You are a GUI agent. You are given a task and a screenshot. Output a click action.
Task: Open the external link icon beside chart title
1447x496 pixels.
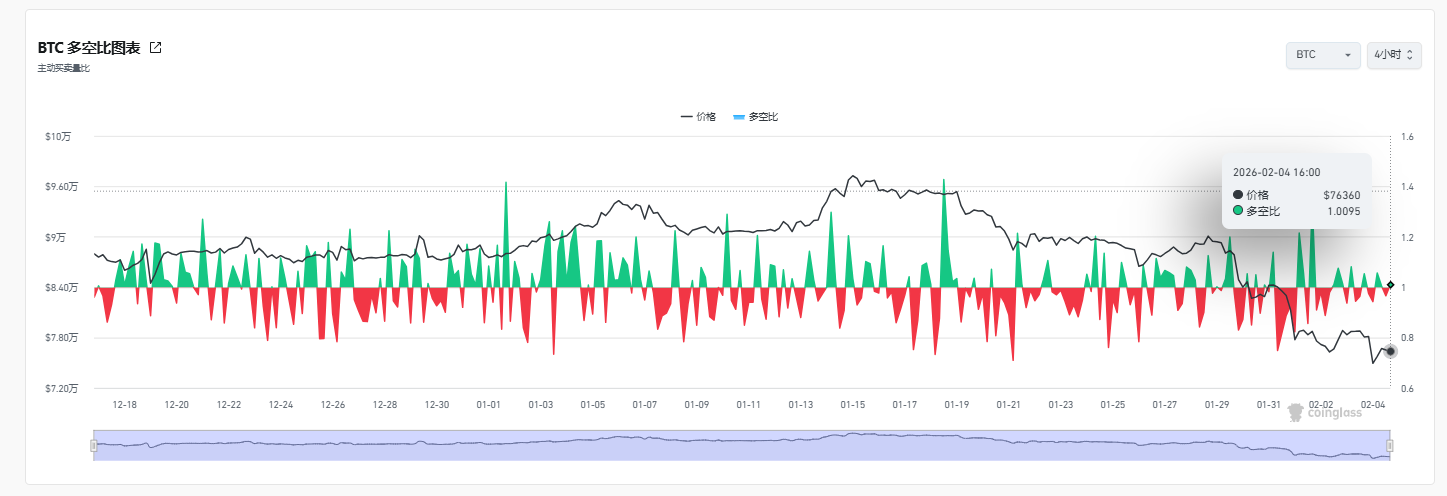tap(155, 48)
